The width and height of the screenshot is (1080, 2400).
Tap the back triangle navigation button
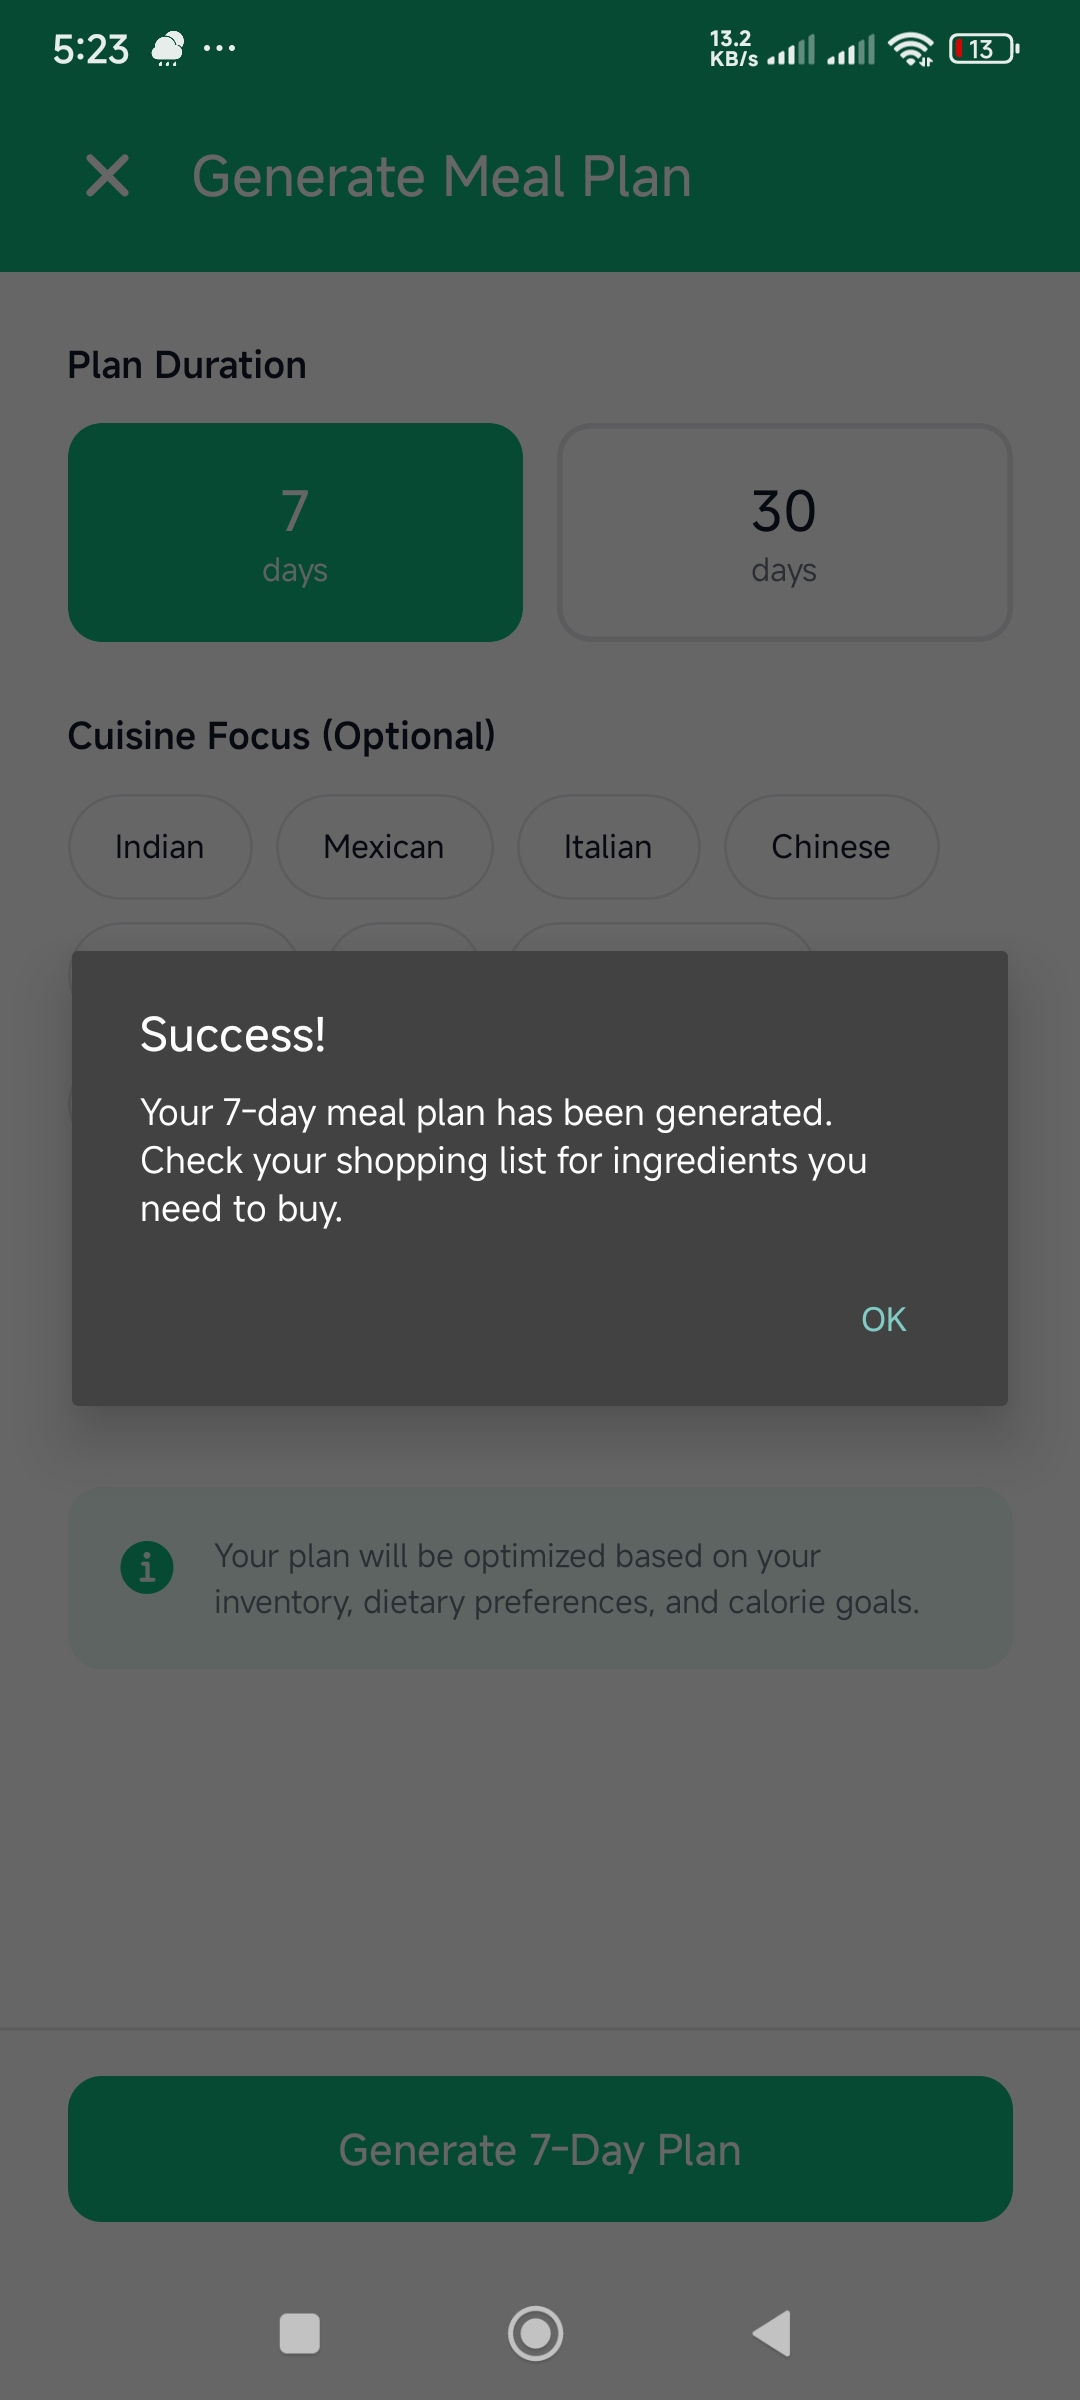pos(772,2333)
